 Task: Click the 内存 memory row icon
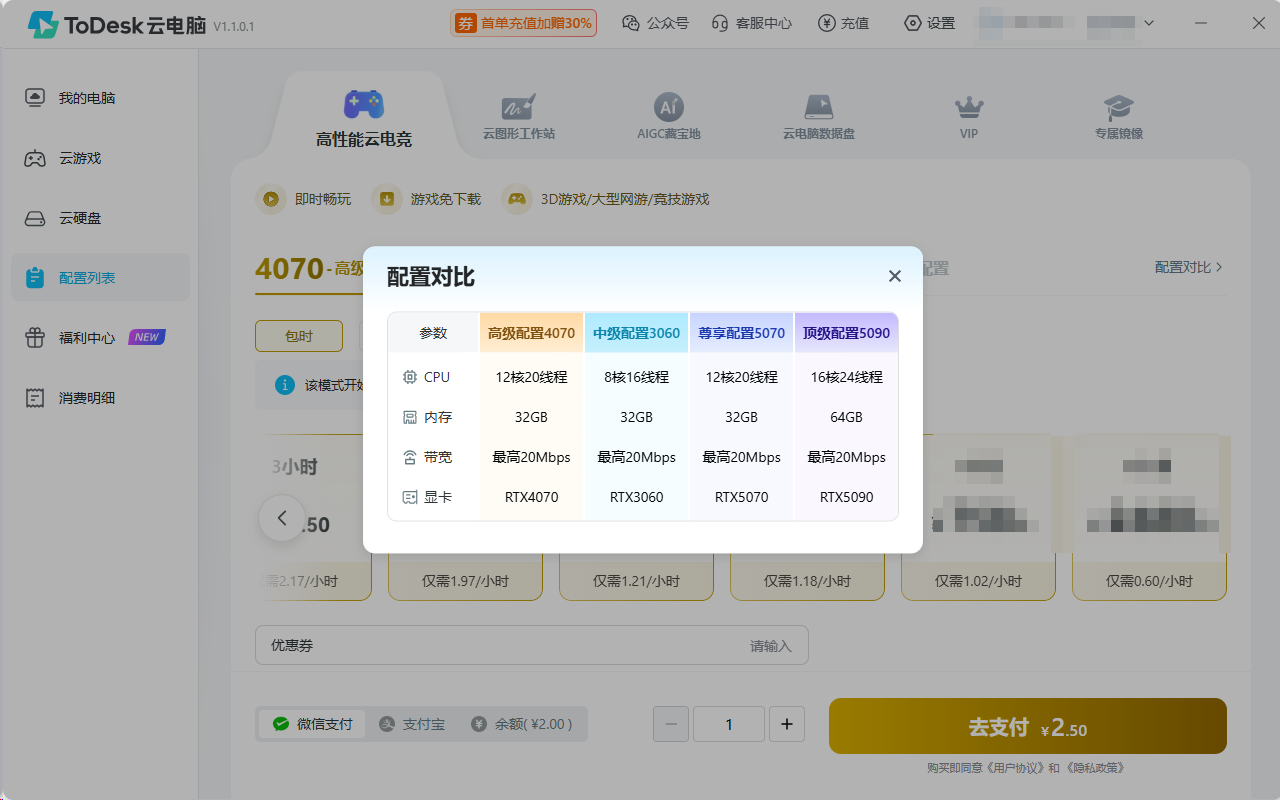[x=410, y=417]
